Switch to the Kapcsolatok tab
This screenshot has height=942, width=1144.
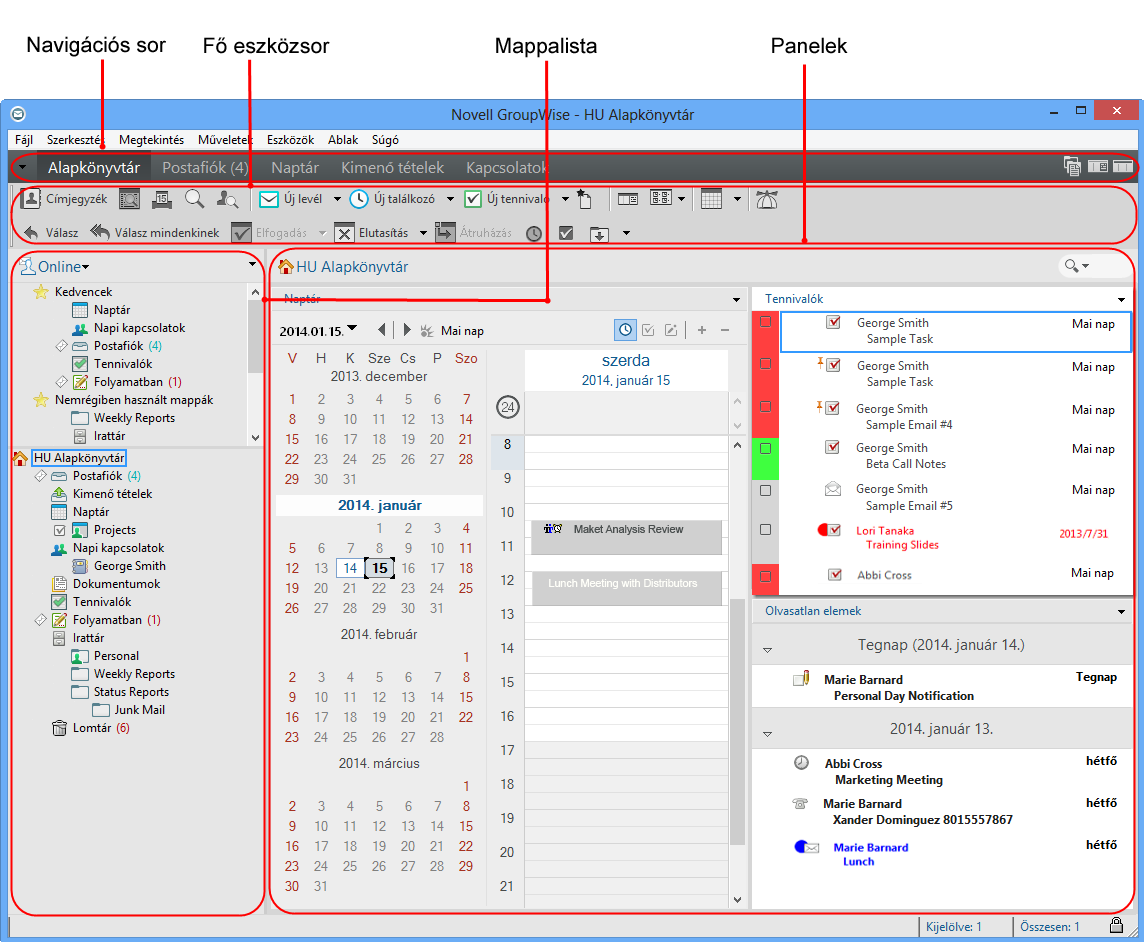click(x=506, y=167)
